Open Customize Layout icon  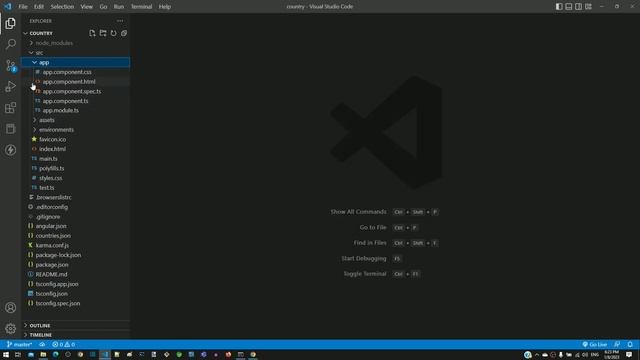(588, 7)
